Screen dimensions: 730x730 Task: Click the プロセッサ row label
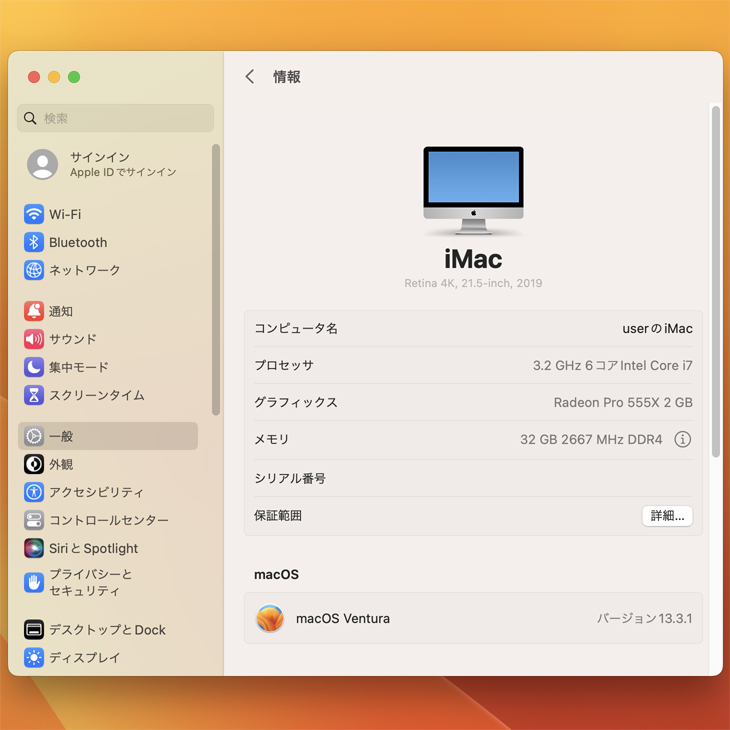284,365
